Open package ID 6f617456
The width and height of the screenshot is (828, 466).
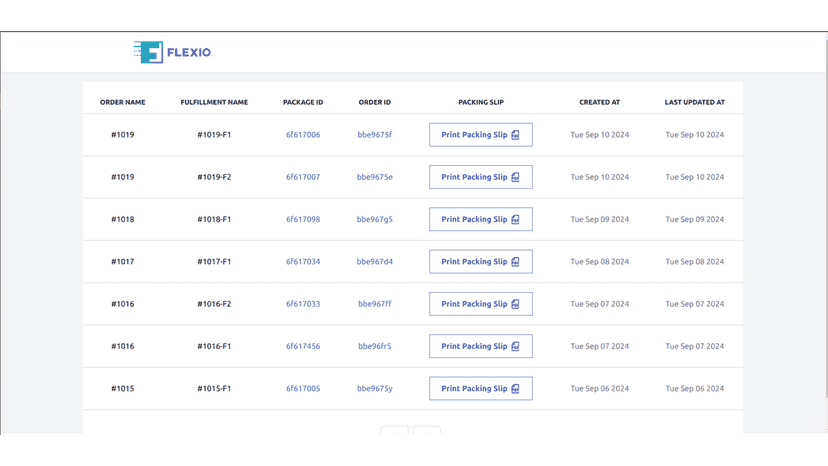(x=303, y=346)
